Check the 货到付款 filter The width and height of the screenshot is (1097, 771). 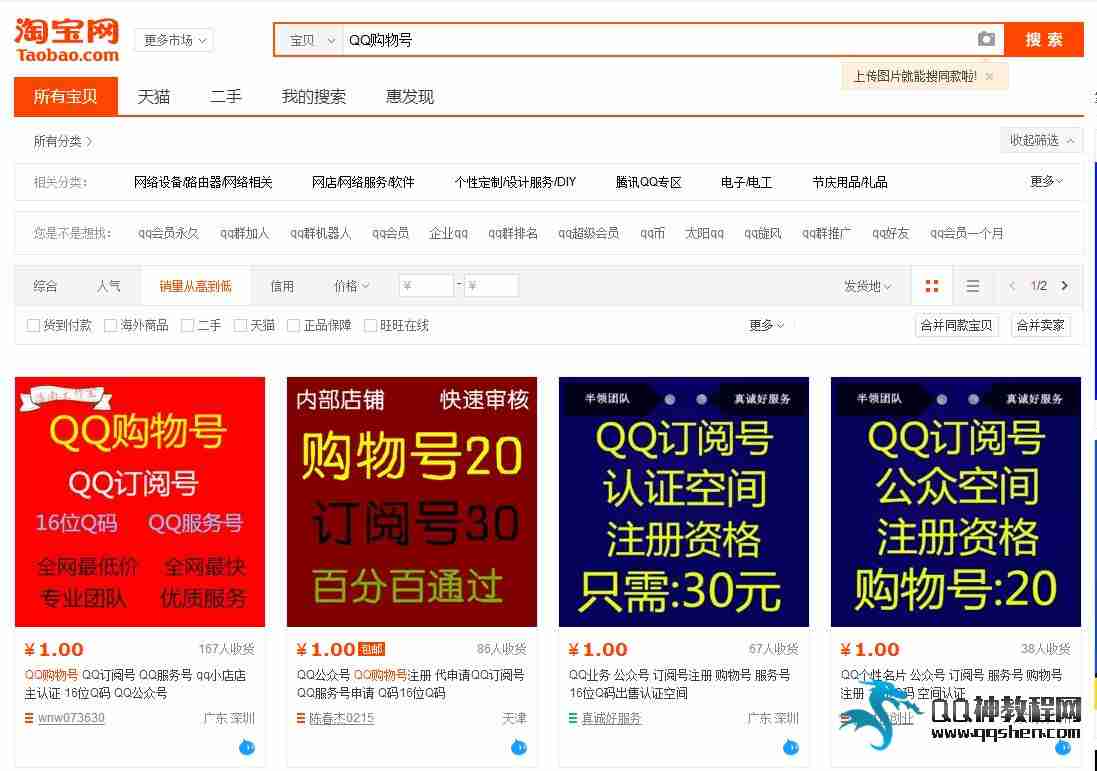[33, 325]
